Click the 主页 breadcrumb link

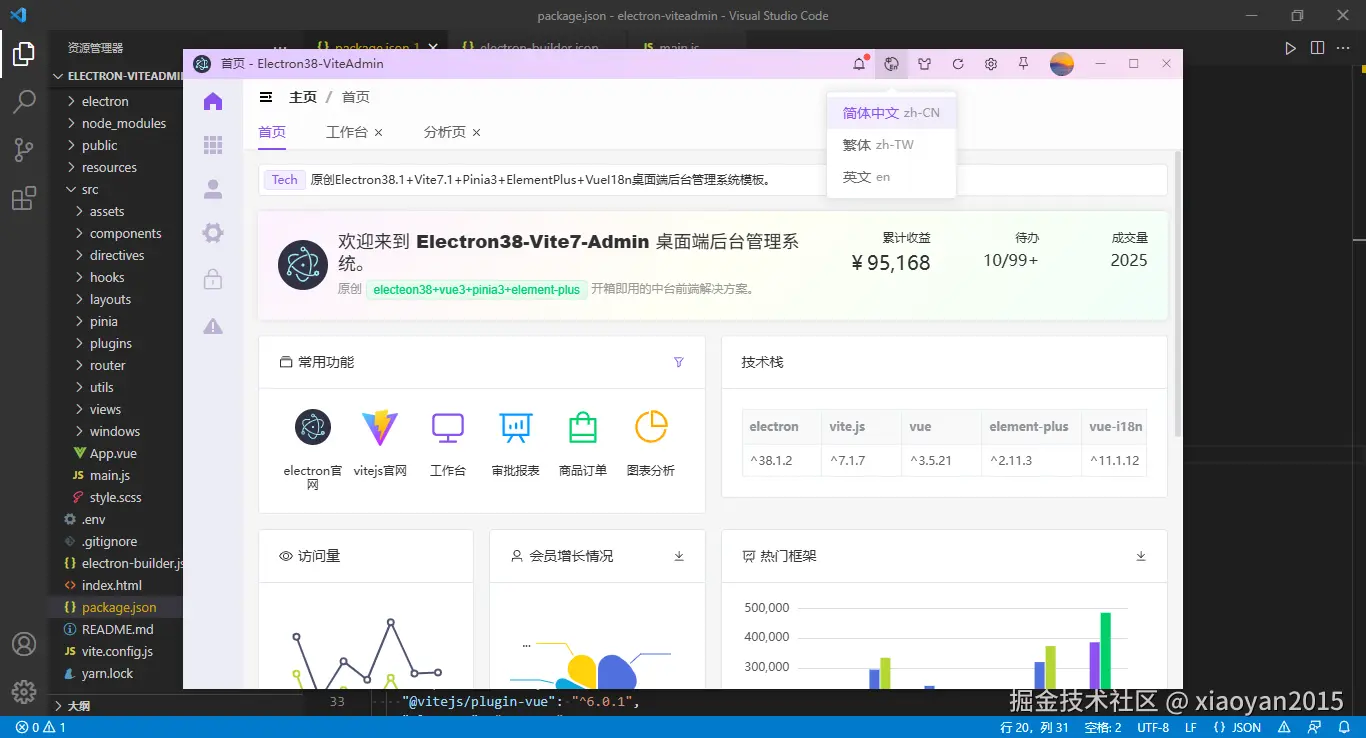(303, 97)
